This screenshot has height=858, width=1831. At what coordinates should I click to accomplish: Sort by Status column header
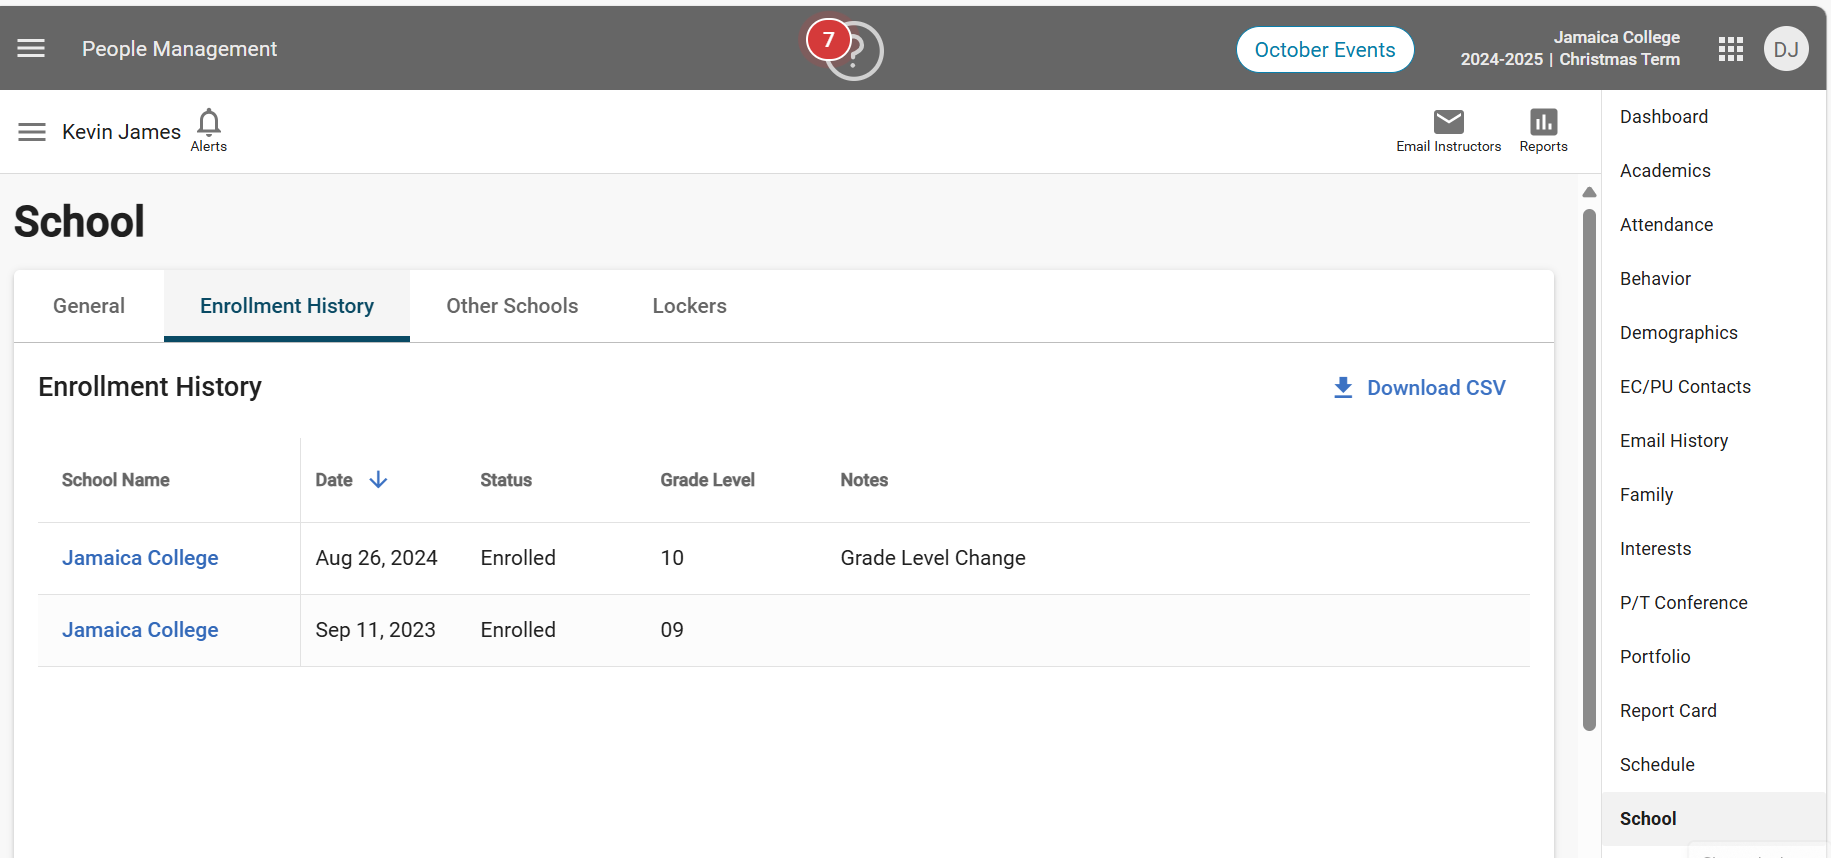pos(506,480)
